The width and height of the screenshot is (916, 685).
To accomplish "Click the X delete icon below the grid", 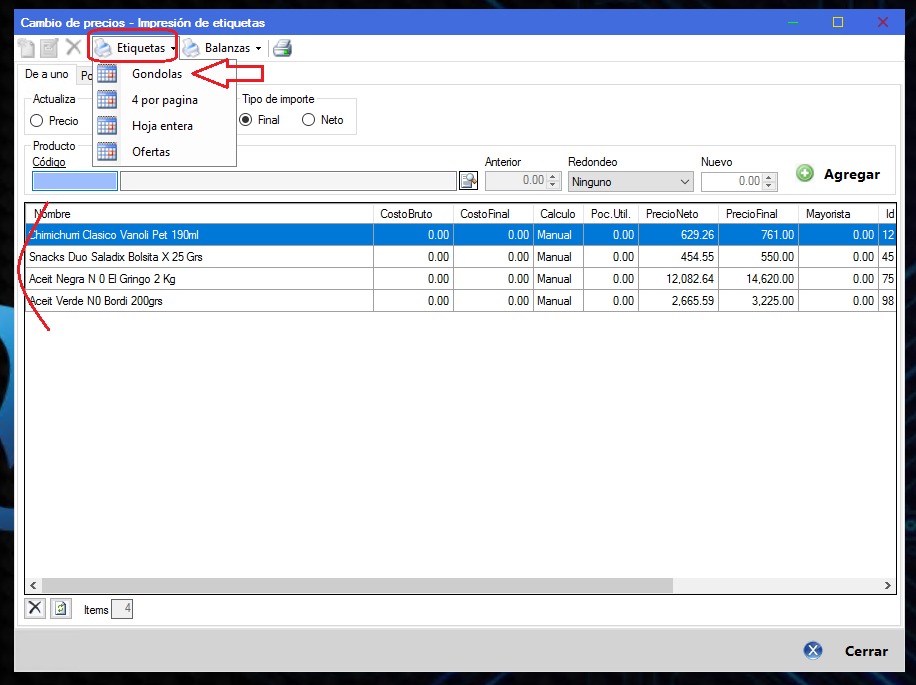I will (35, 608).
